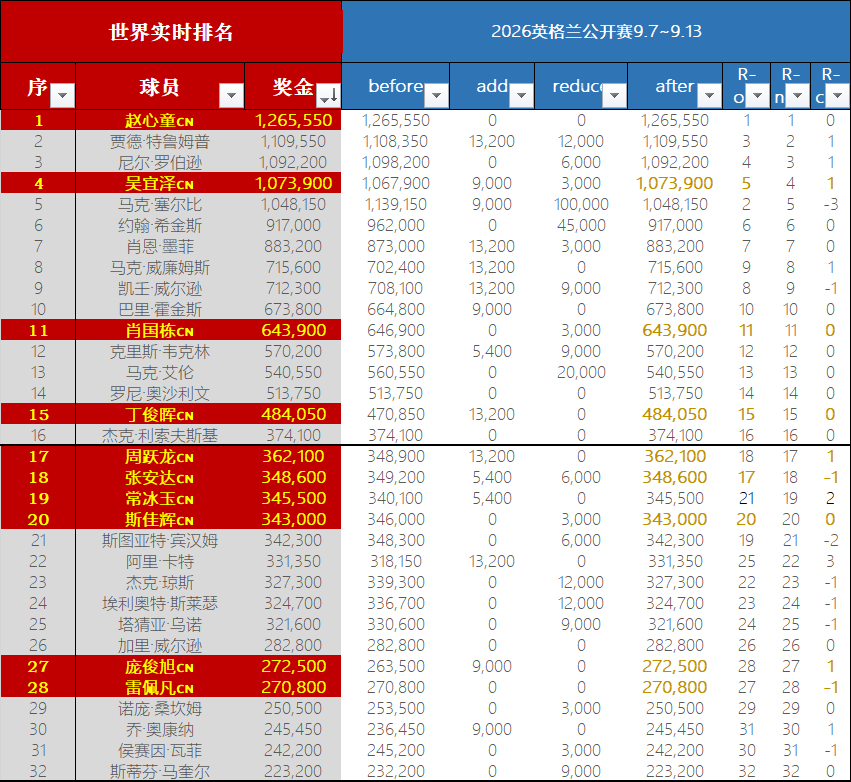This screenshot has width=851, height=782.
Task: Select the 丁俊晖CN player cell
Action: [x=160, y=414]
